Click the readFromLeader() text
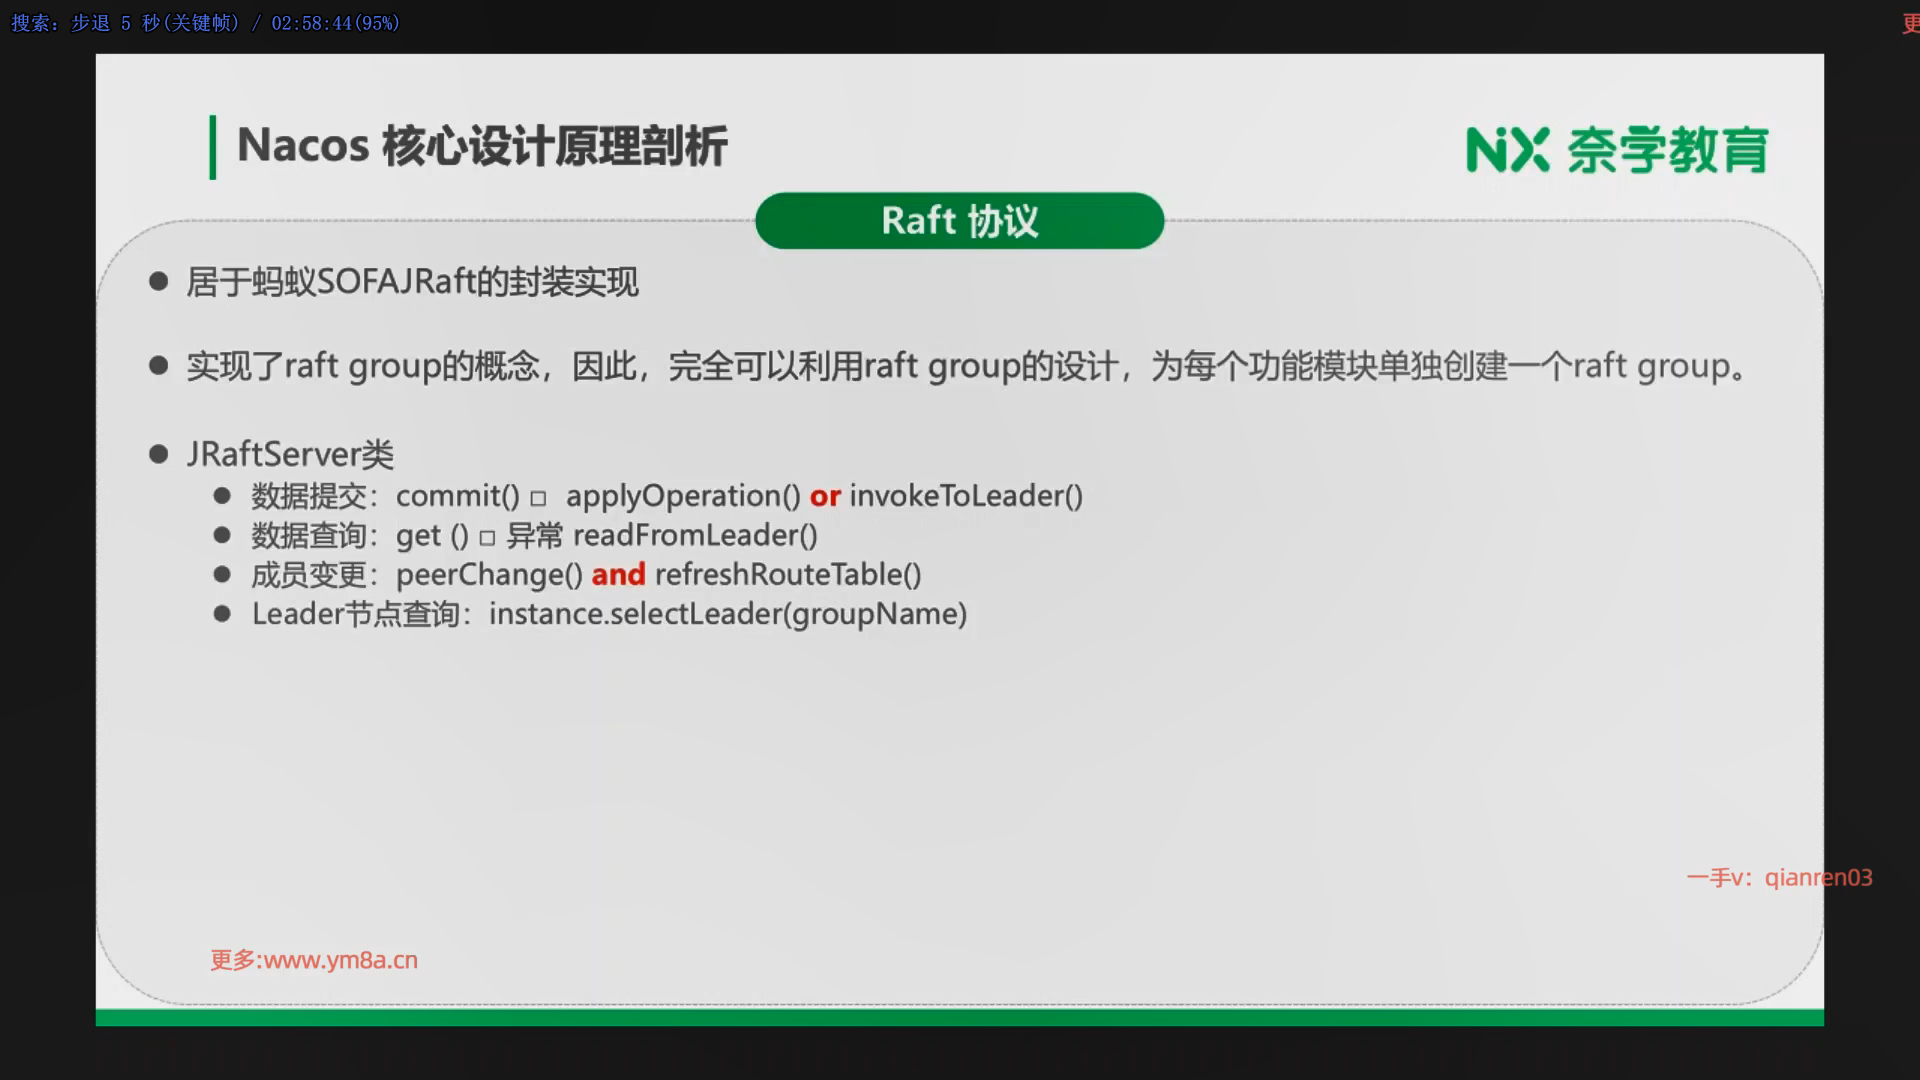Viewport: 1920px width, 1080px height. click(x=695, y=536)
